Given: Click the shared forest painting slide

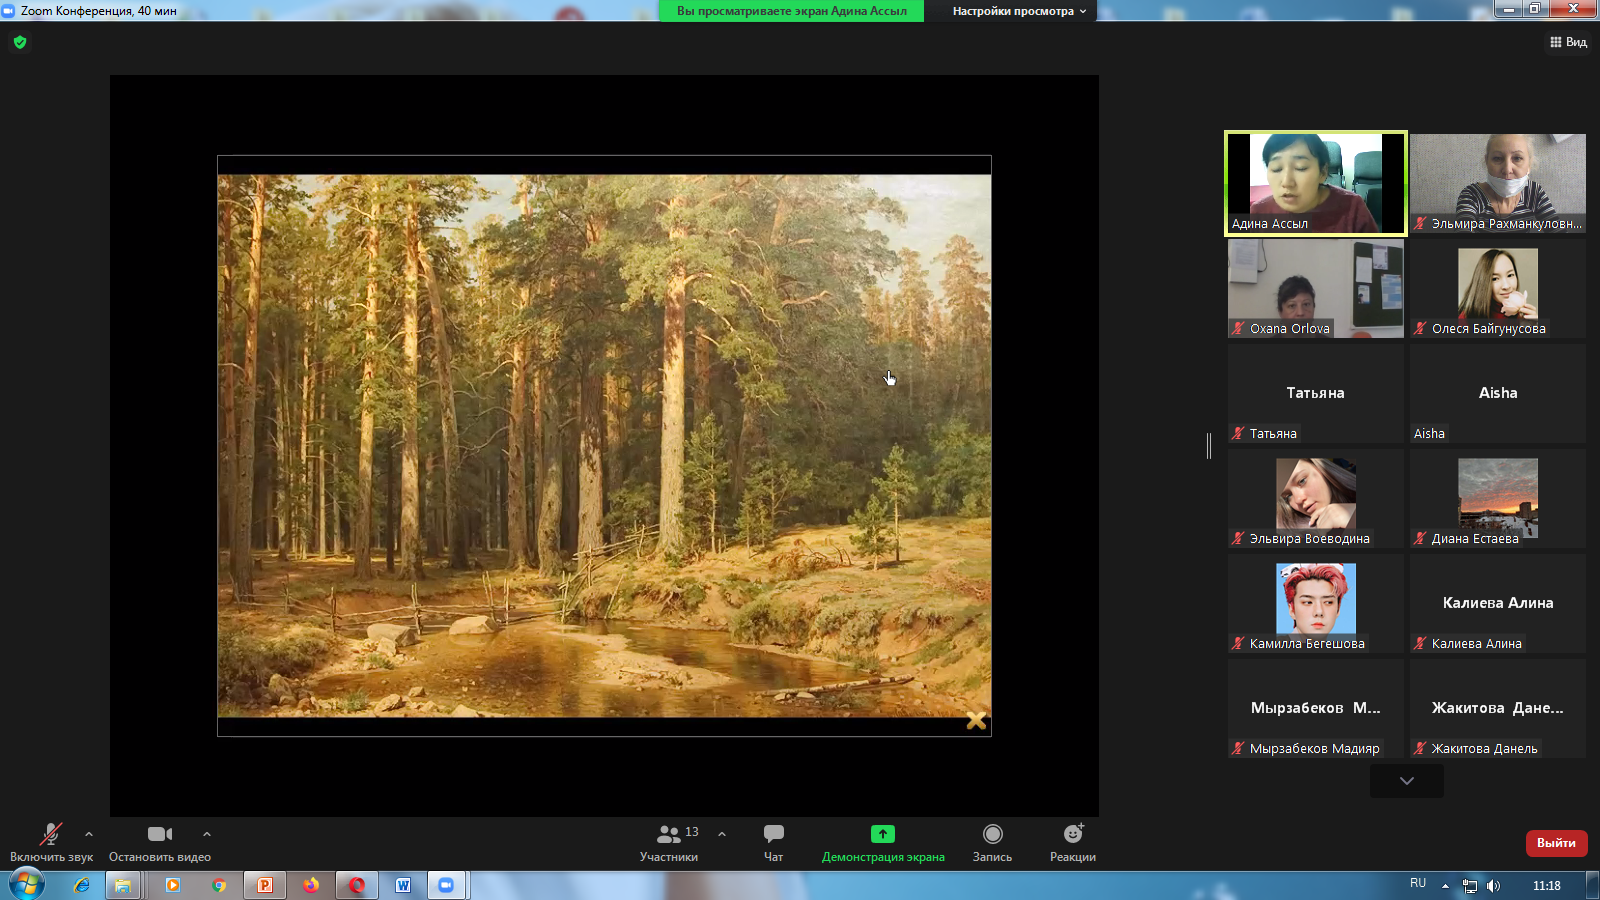Looking at the screenshot, I should (x=604, y=446).
